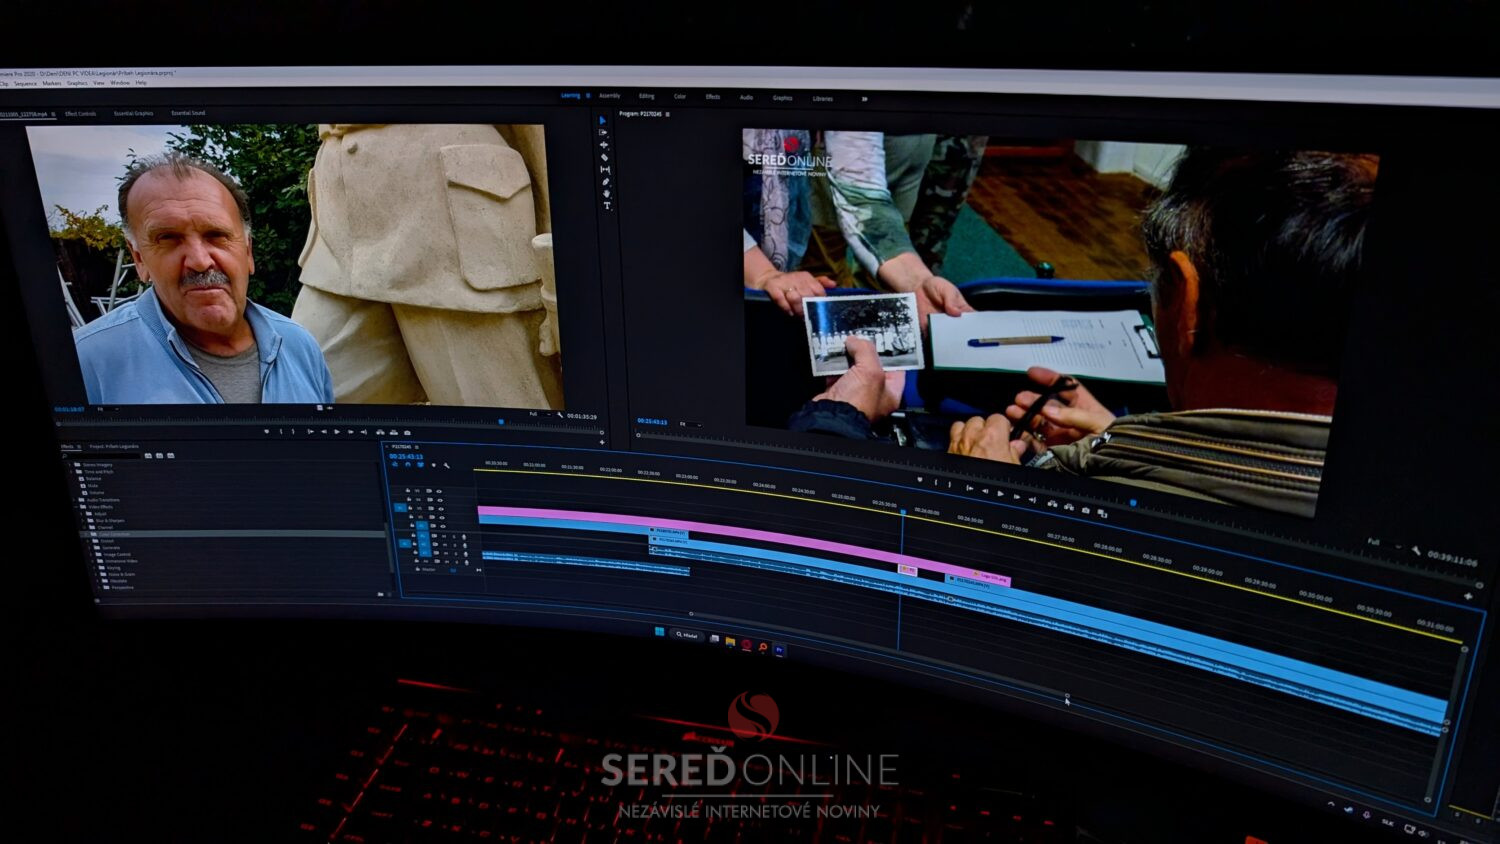Toggle Snap in Timeline
Screen dimensions: 1500x844
[x=408, y=465]
